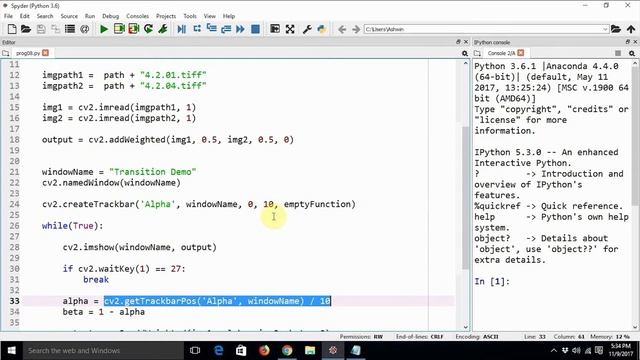The image size is (640, 360).
Task: Close the Editor pane
Action: 466,42
